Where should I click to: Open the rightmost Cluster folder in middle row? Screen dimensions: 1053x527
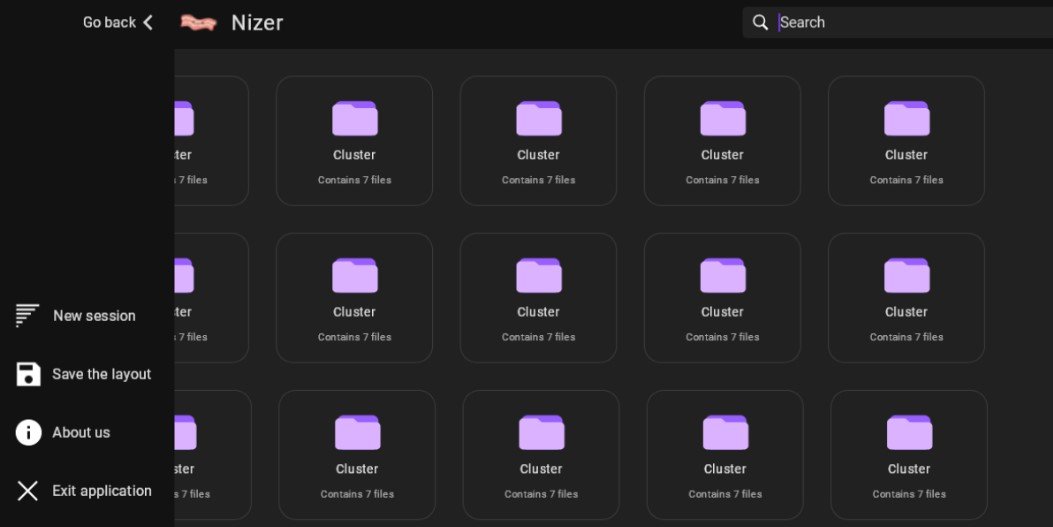906,297
